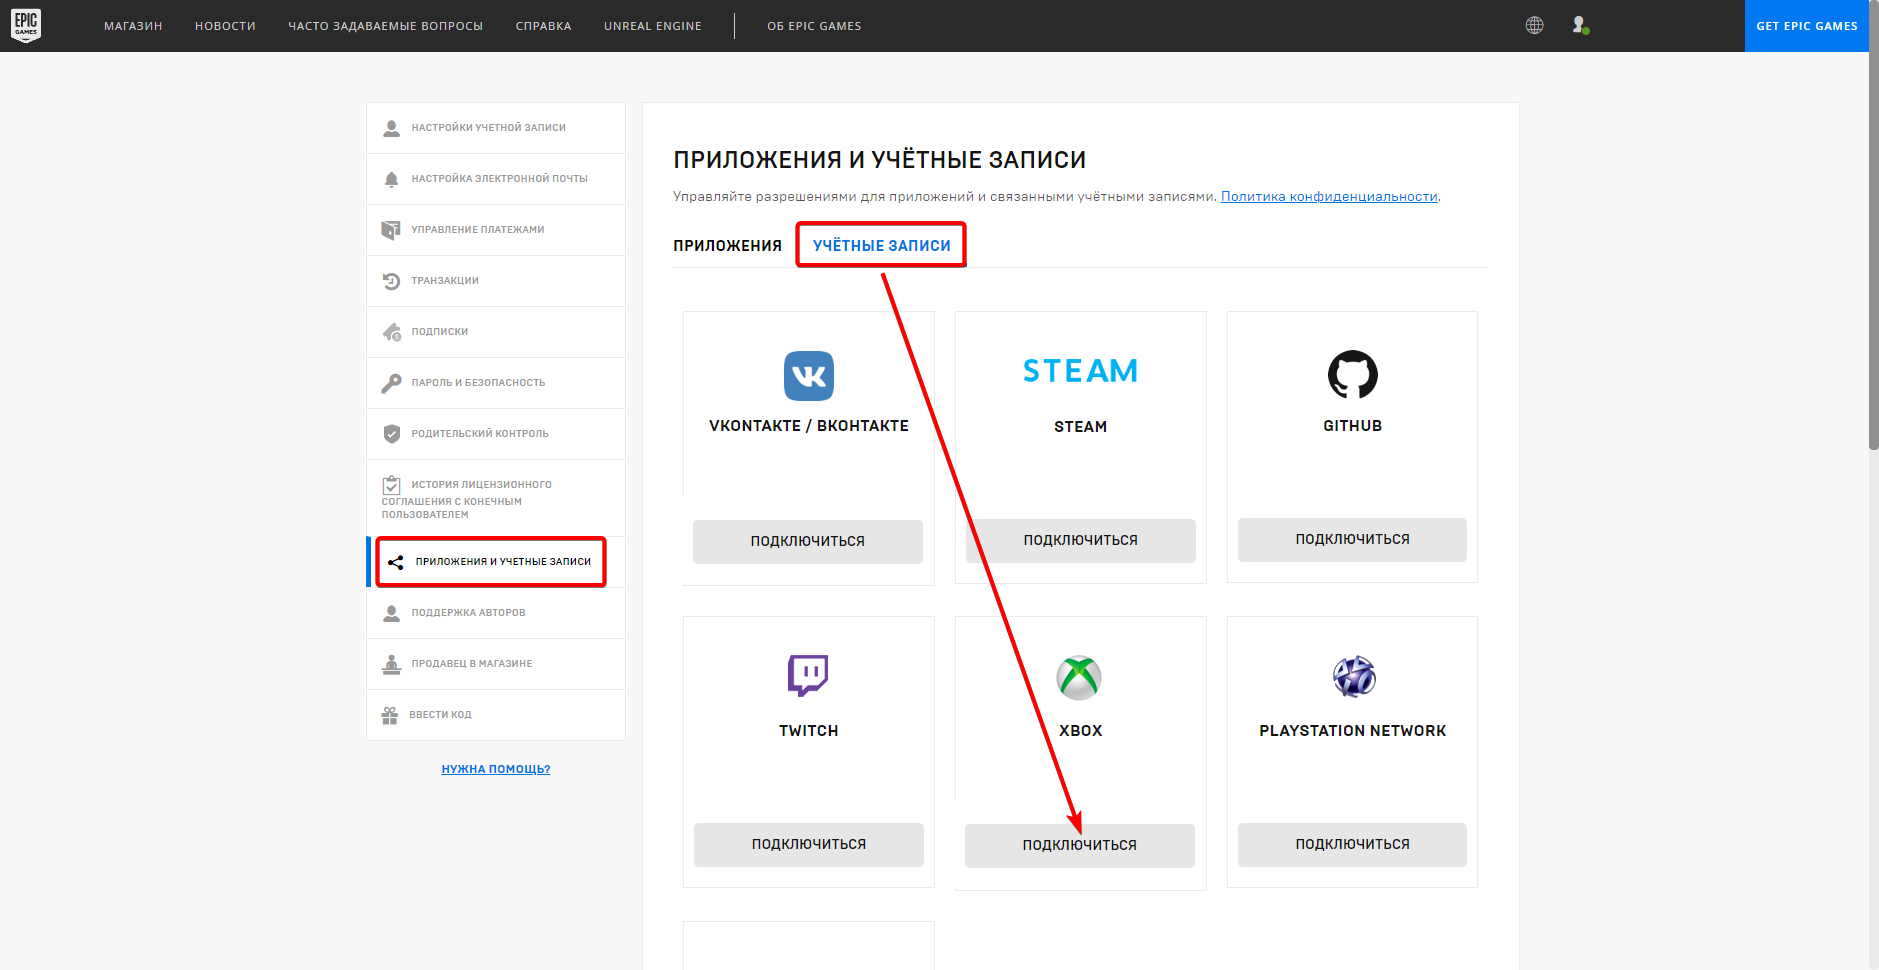Click the creator support person icon
The image size is (1879, 970).
click(392, 613)
